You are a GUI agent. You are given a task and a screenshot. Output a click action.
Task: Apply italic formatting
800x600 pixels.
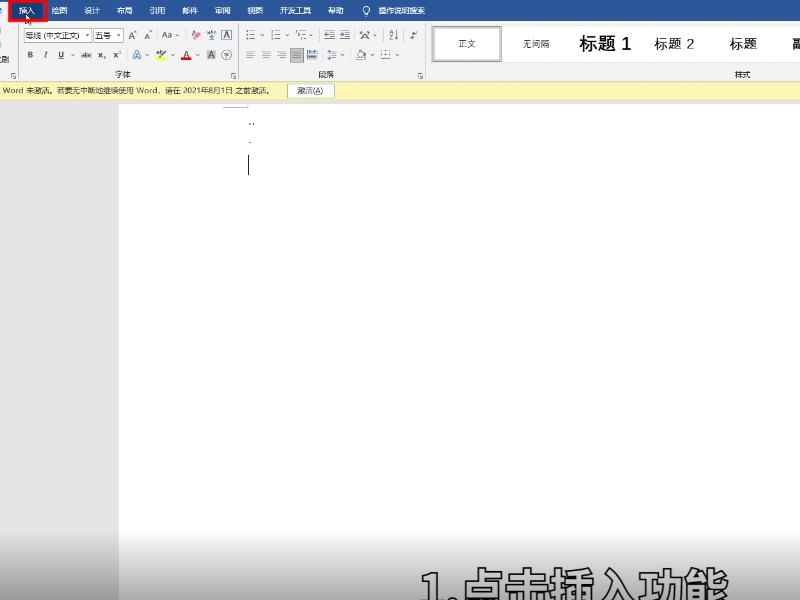(45, 54)
